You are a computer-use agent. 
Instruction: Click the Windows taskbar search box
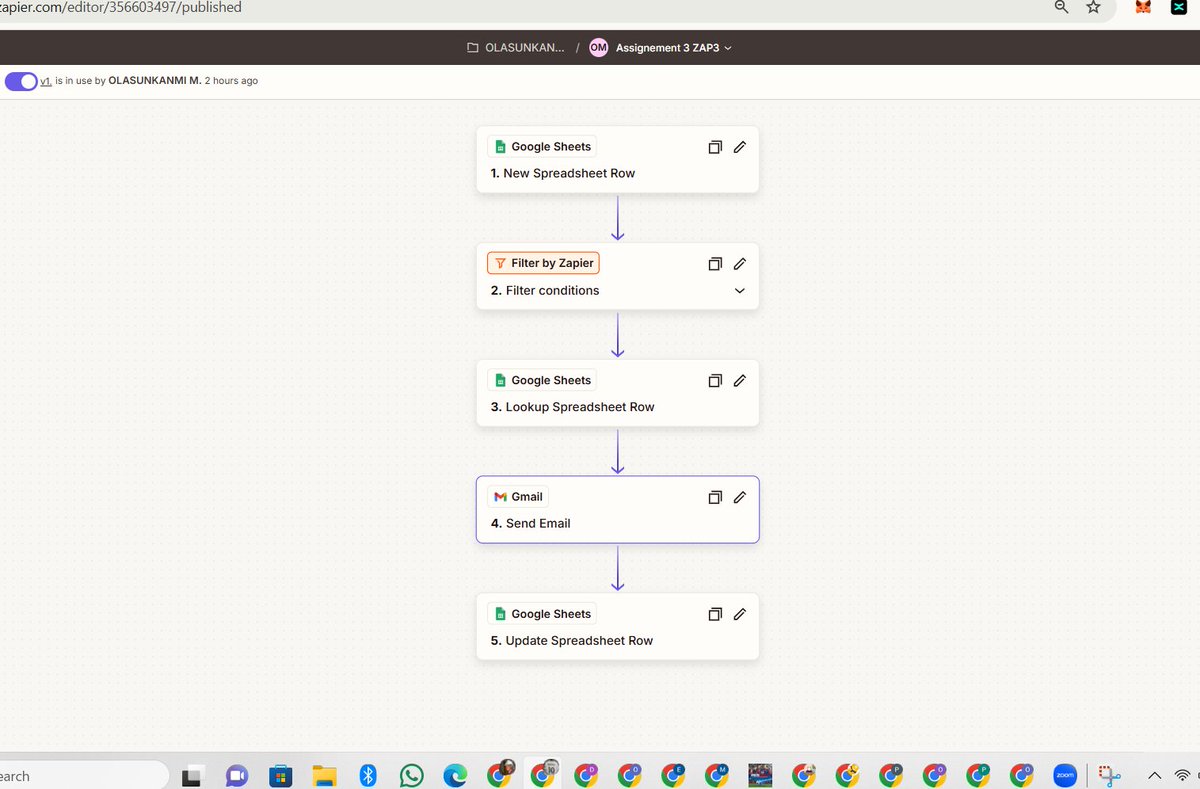click(83, 775)
